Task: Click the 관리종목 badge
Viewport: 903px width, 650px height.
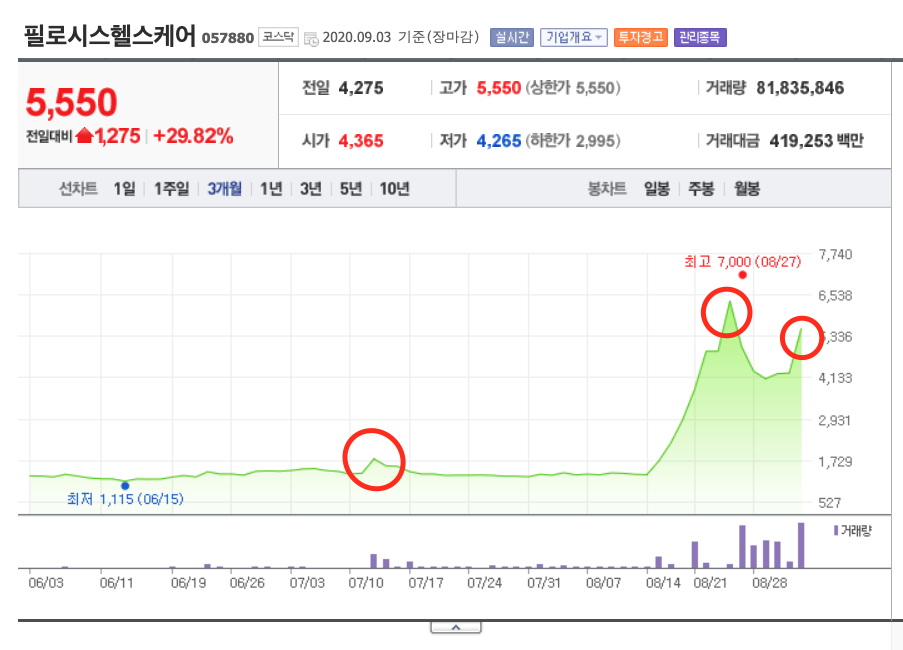Action: [x=700, y=37]
